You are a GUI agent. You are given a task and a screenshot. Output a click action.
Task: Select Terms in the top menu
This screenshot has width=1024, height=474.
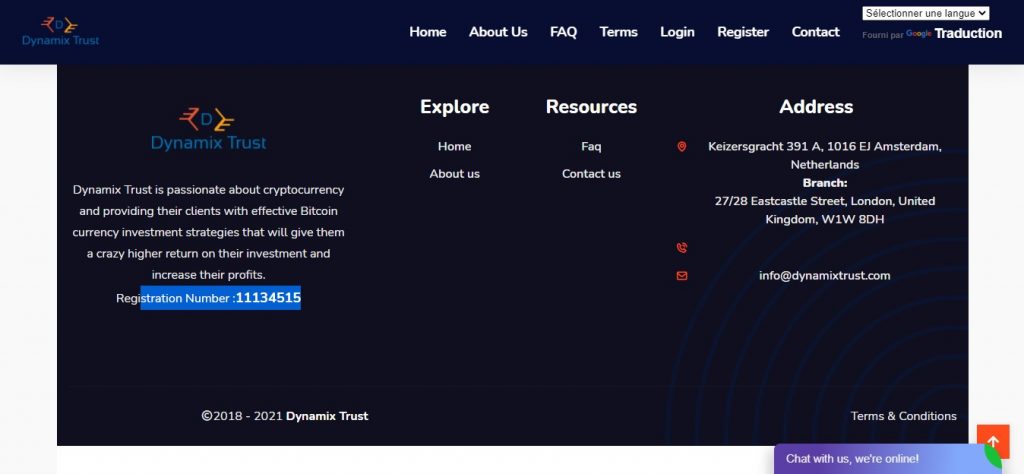pos(618,32)
